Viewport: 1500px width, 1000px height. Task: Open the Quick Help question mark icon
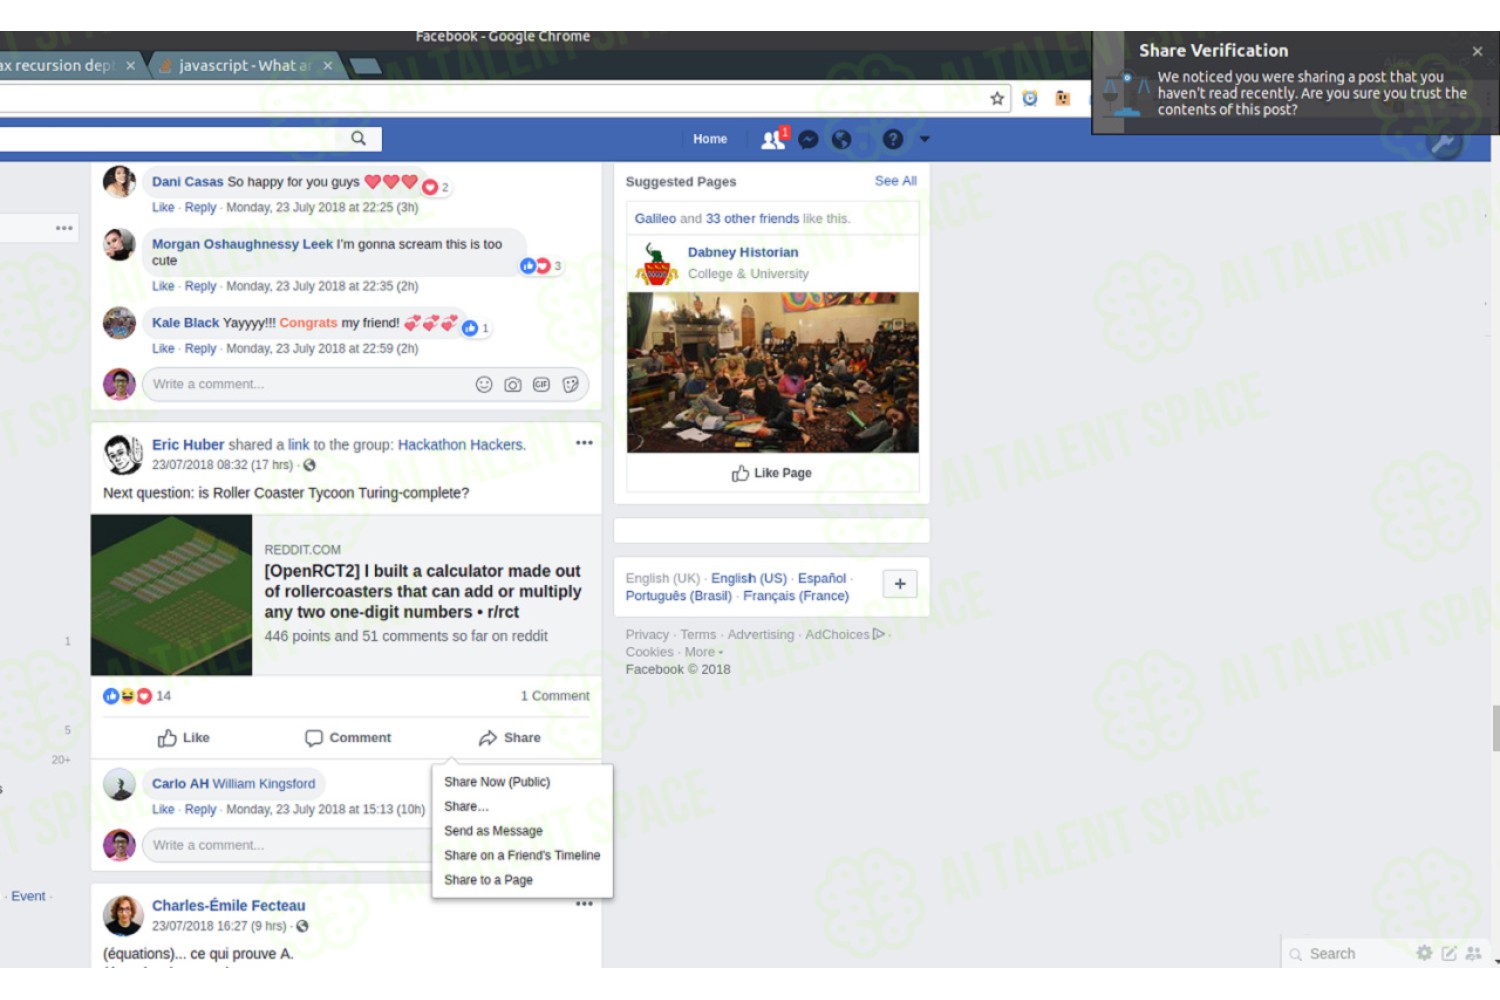(893, 140)
